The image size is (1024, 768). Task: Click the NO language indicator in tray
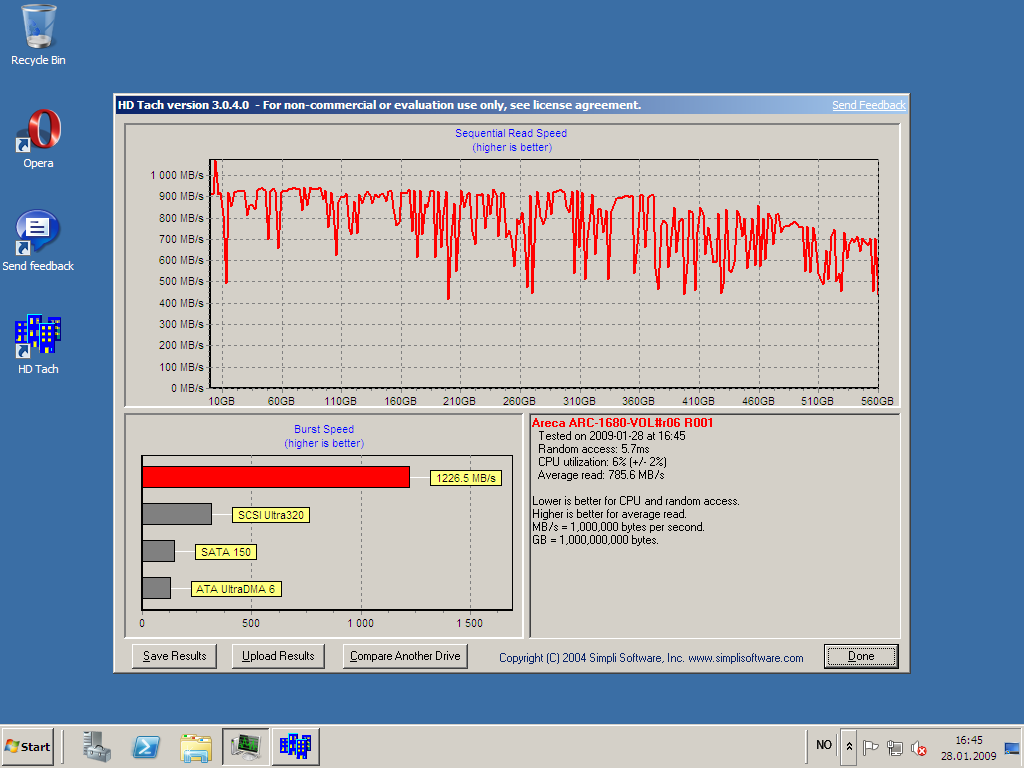point(824,745)
